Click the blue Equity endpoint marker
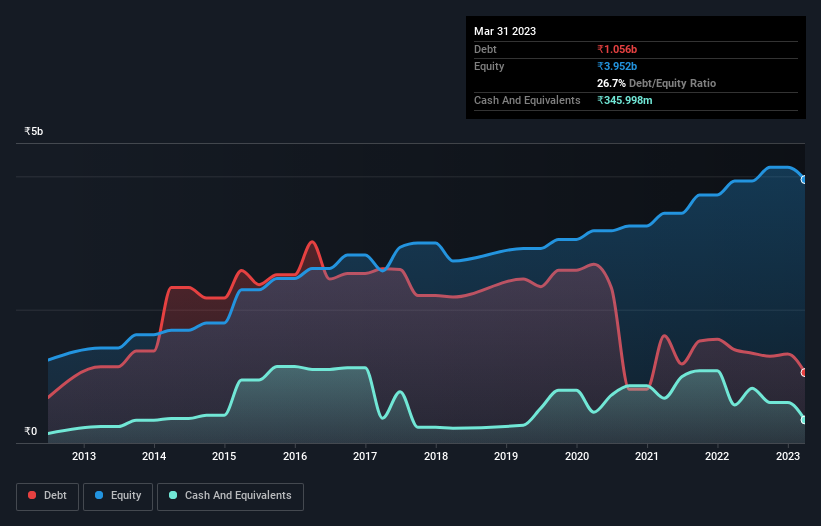 pos(804,180)
